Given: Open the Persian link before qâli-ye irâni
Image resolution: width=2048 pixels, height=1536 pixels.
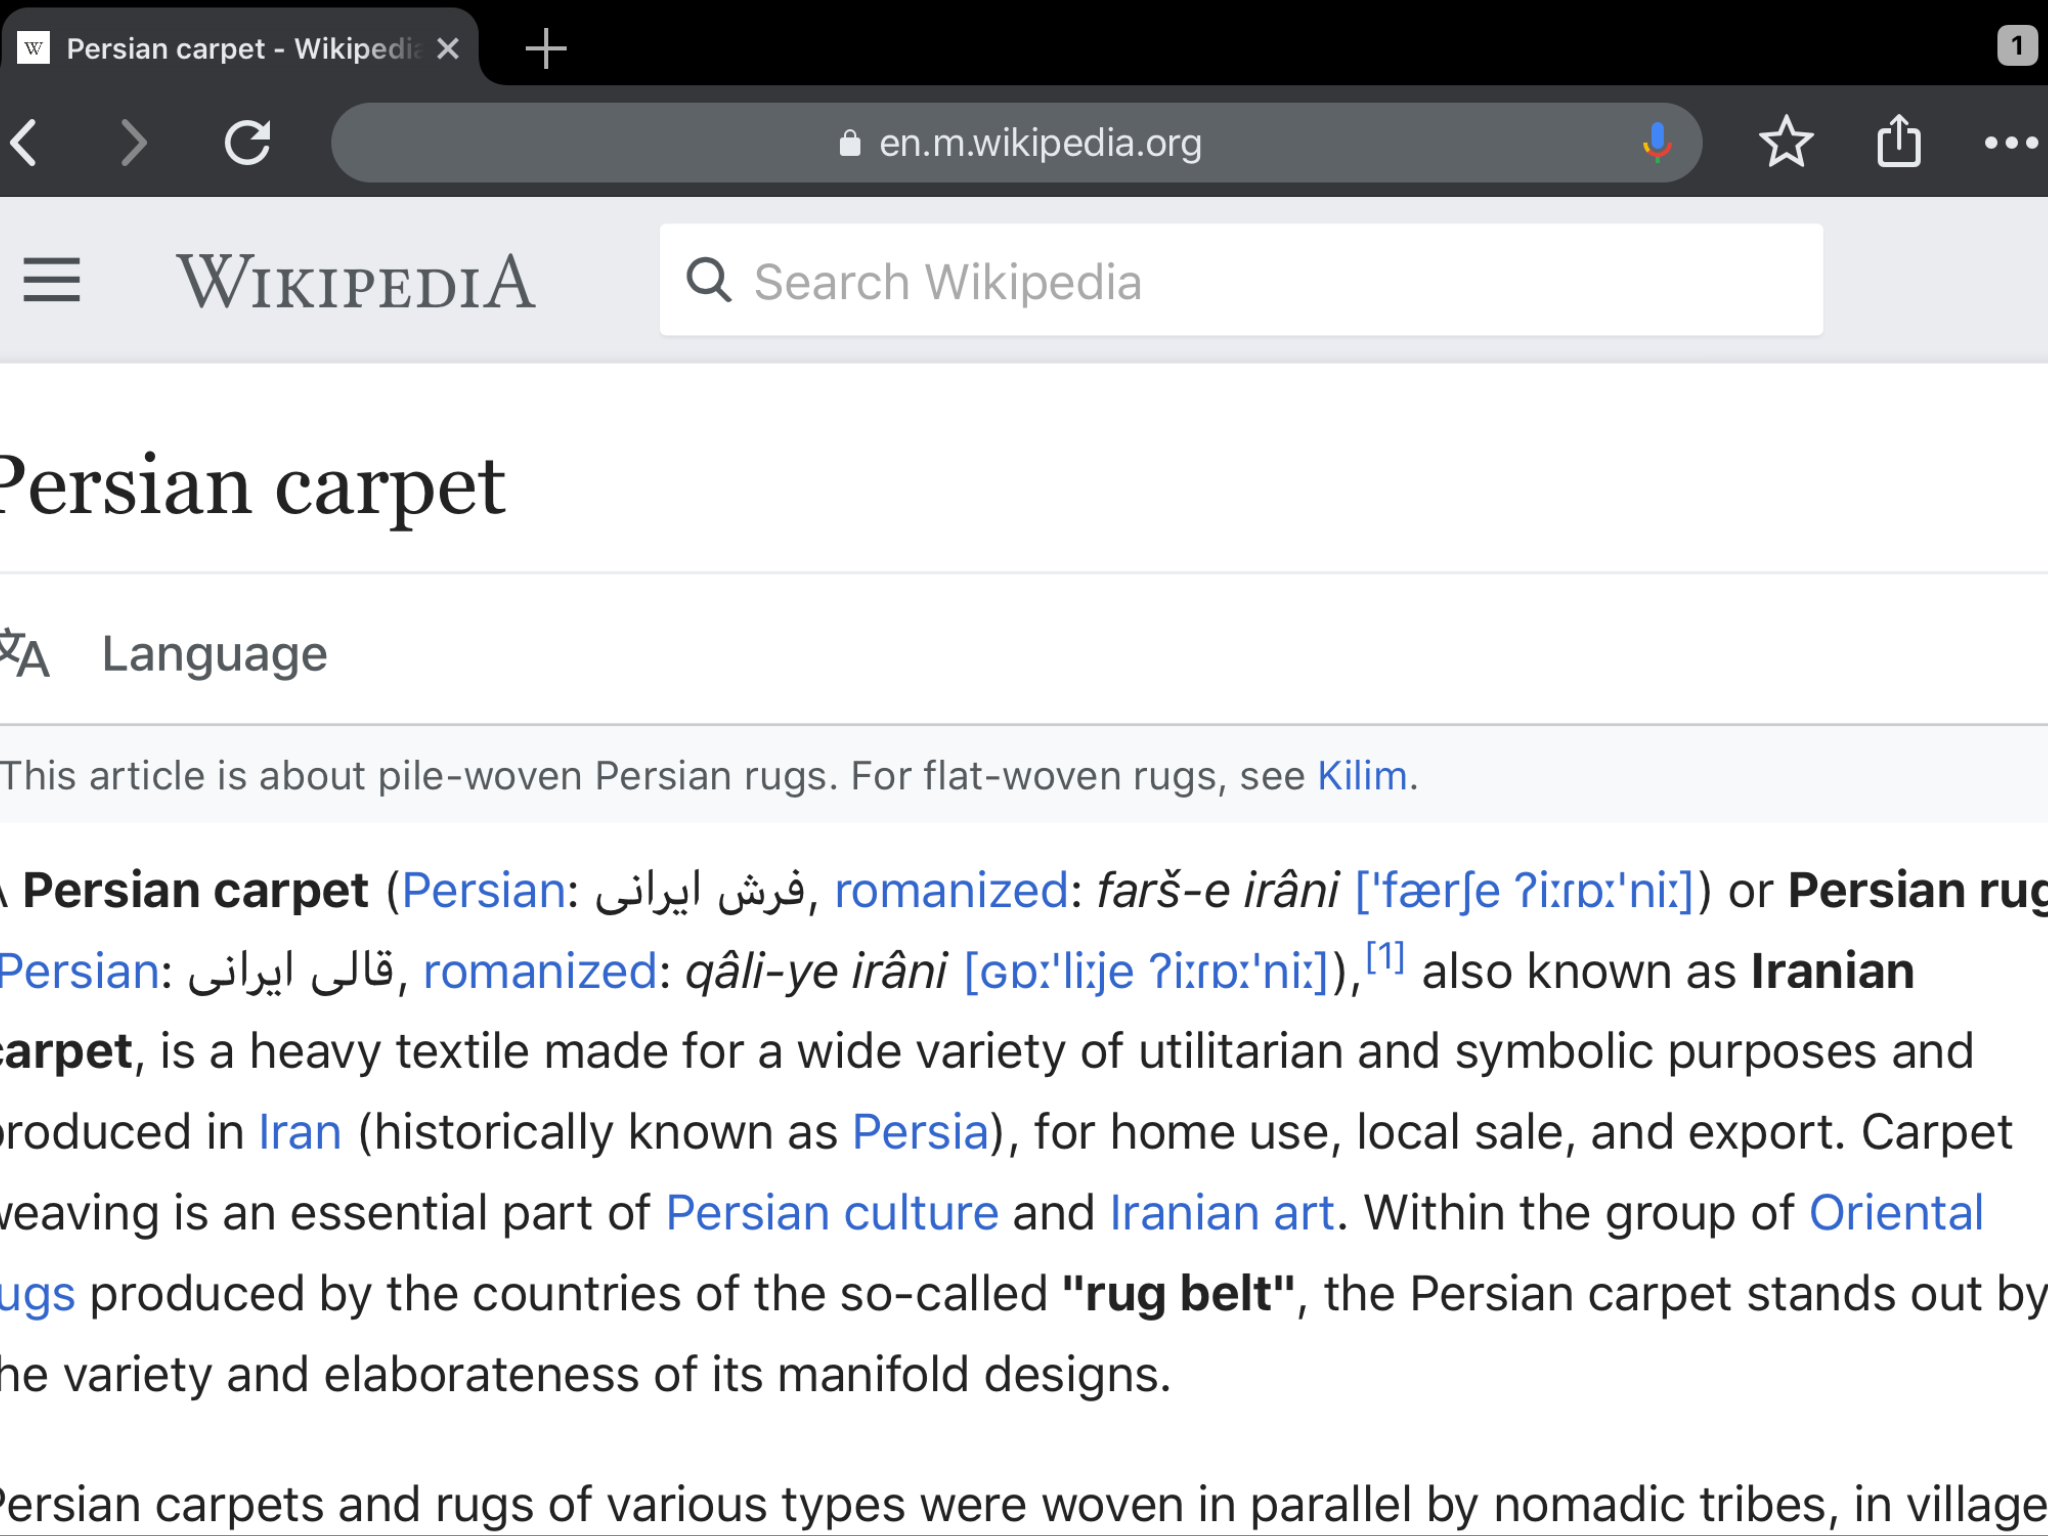Looking at the screenshot, I should [x=80, y=971].
